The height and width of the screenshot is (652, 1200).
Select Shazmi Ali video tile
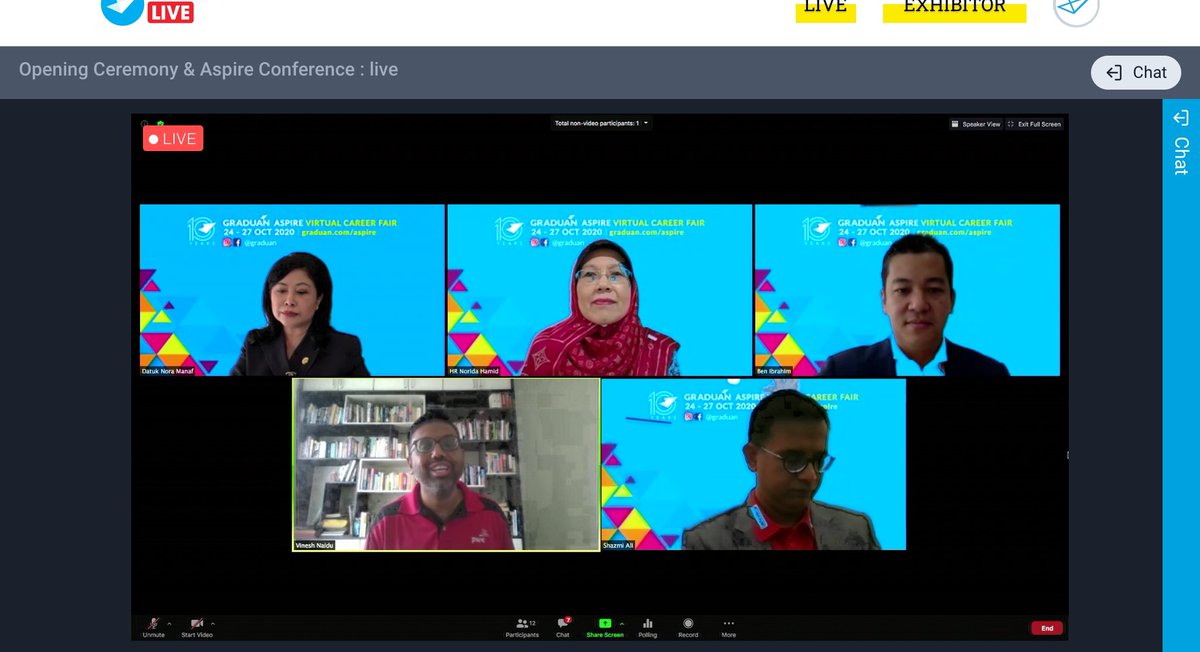[754, 464]
